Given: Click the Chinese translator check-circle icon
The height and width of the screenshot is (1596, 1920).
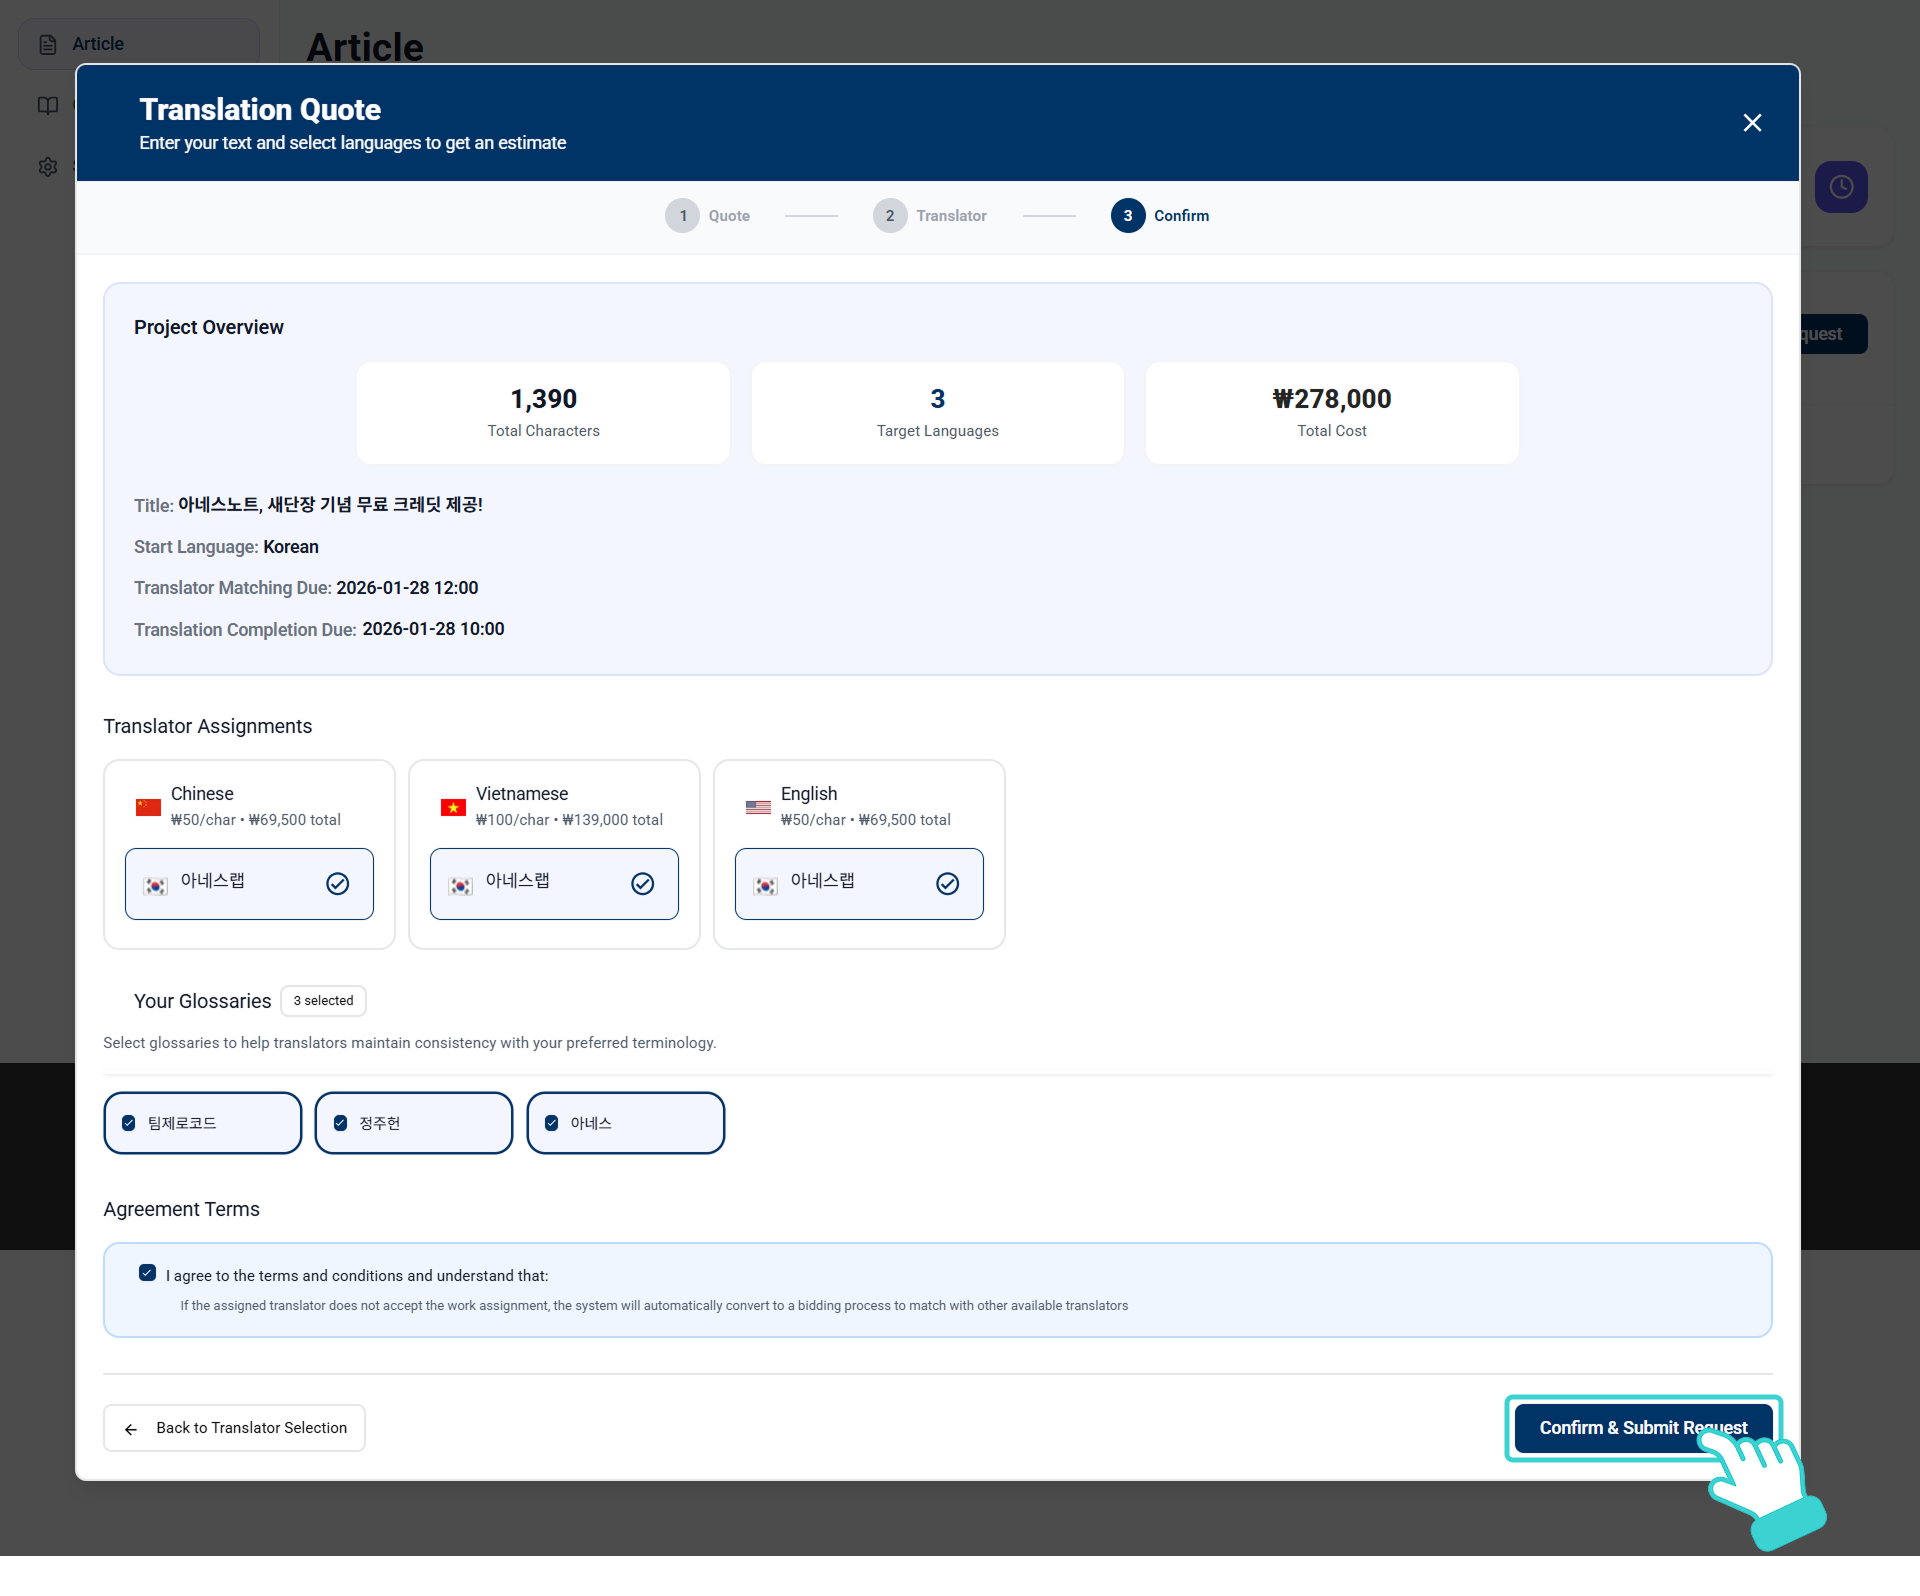Looking at the screenshot, I should point(338,884).
